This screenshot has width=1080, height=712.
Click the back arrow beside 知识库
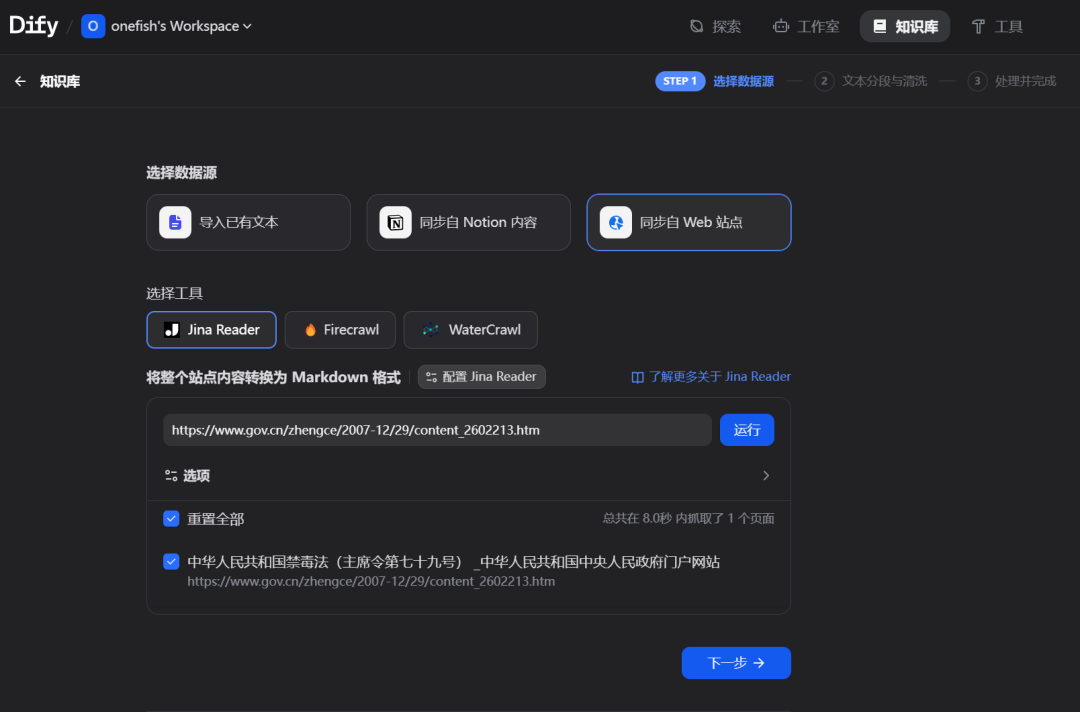20,82
